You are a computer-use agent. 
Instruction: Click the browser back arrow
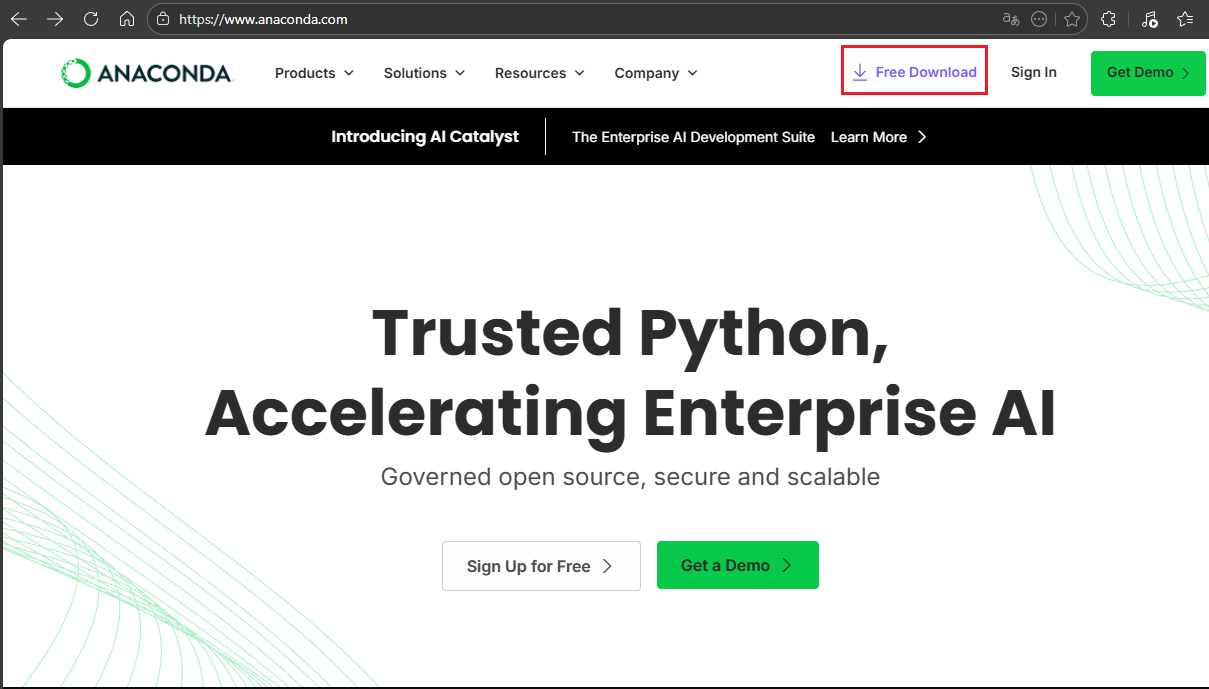pos(19,19)
